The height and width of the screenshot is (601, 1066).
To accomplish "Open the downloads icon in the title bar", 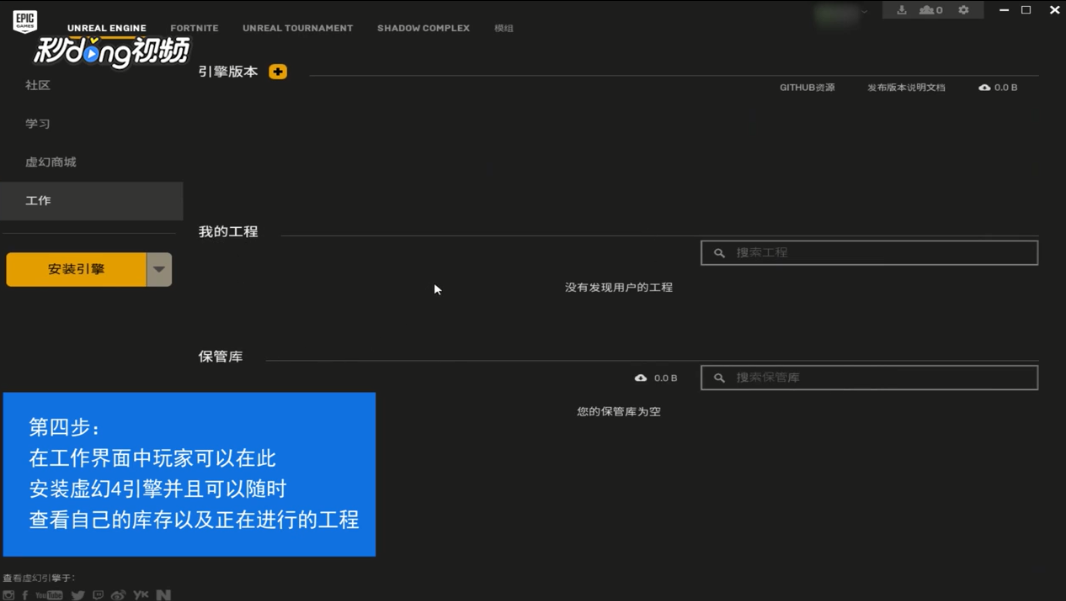I will tap(902, 10).
